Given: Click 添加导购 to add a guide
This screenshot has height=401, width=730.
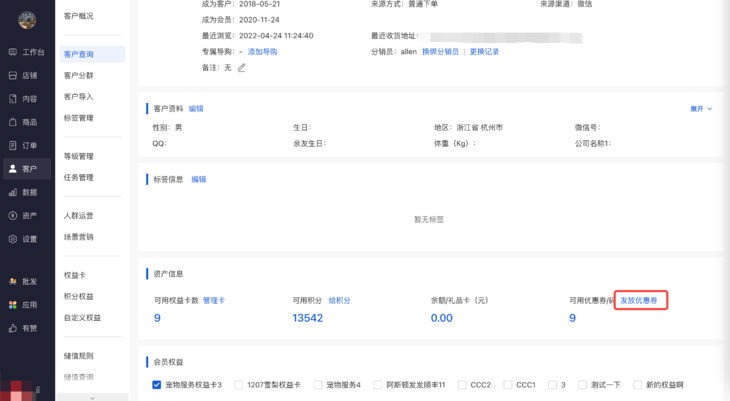Looking at the screenshot, I should click(262, 52).
